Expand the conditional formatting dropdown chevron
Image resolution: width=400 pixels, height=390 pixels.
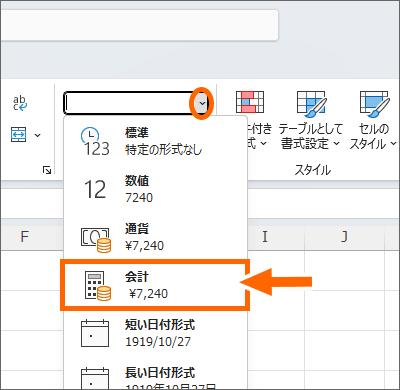[263, 144]
